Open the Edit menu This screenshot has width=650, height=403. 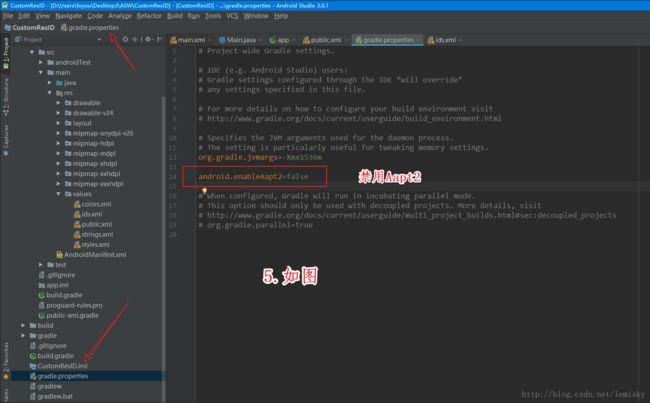tap(24, 16)
